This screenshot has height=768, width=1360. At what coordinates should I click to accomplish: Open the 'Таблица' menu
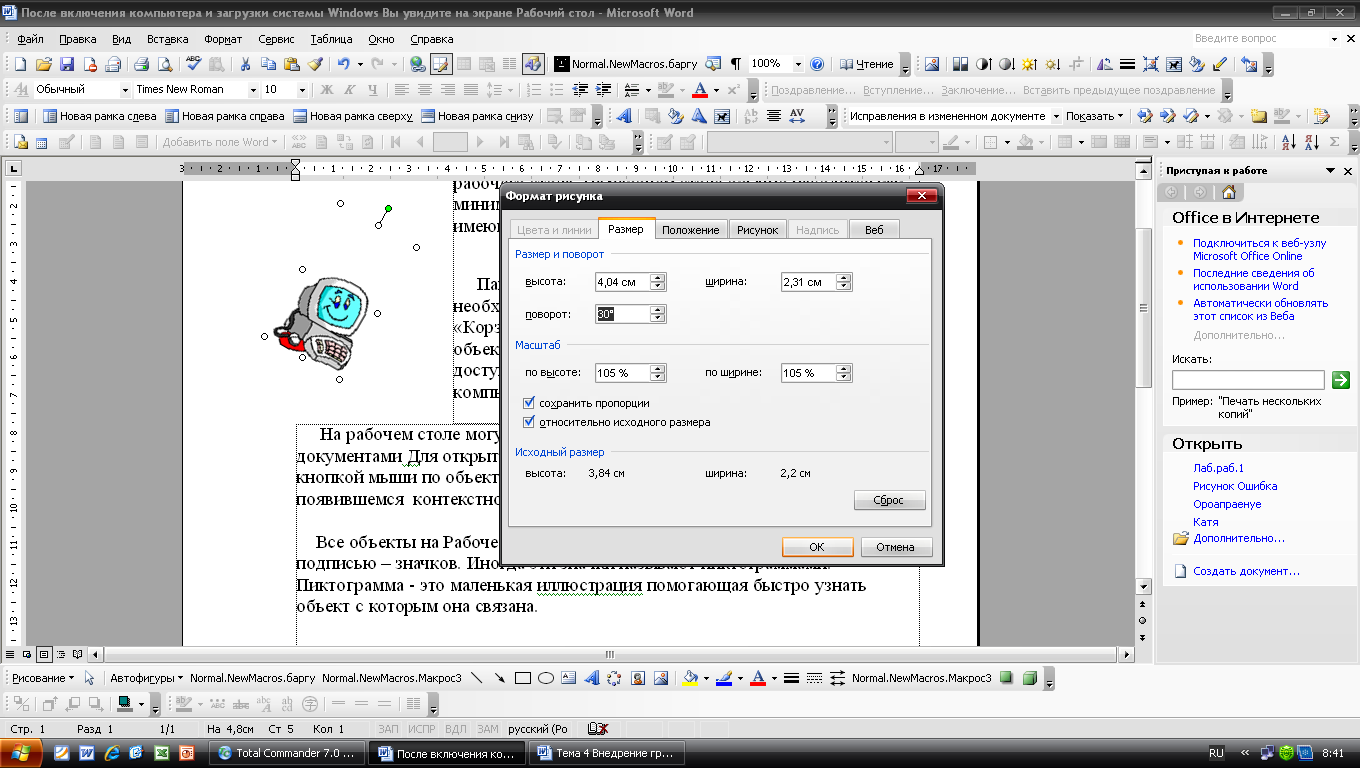point(331,39)
